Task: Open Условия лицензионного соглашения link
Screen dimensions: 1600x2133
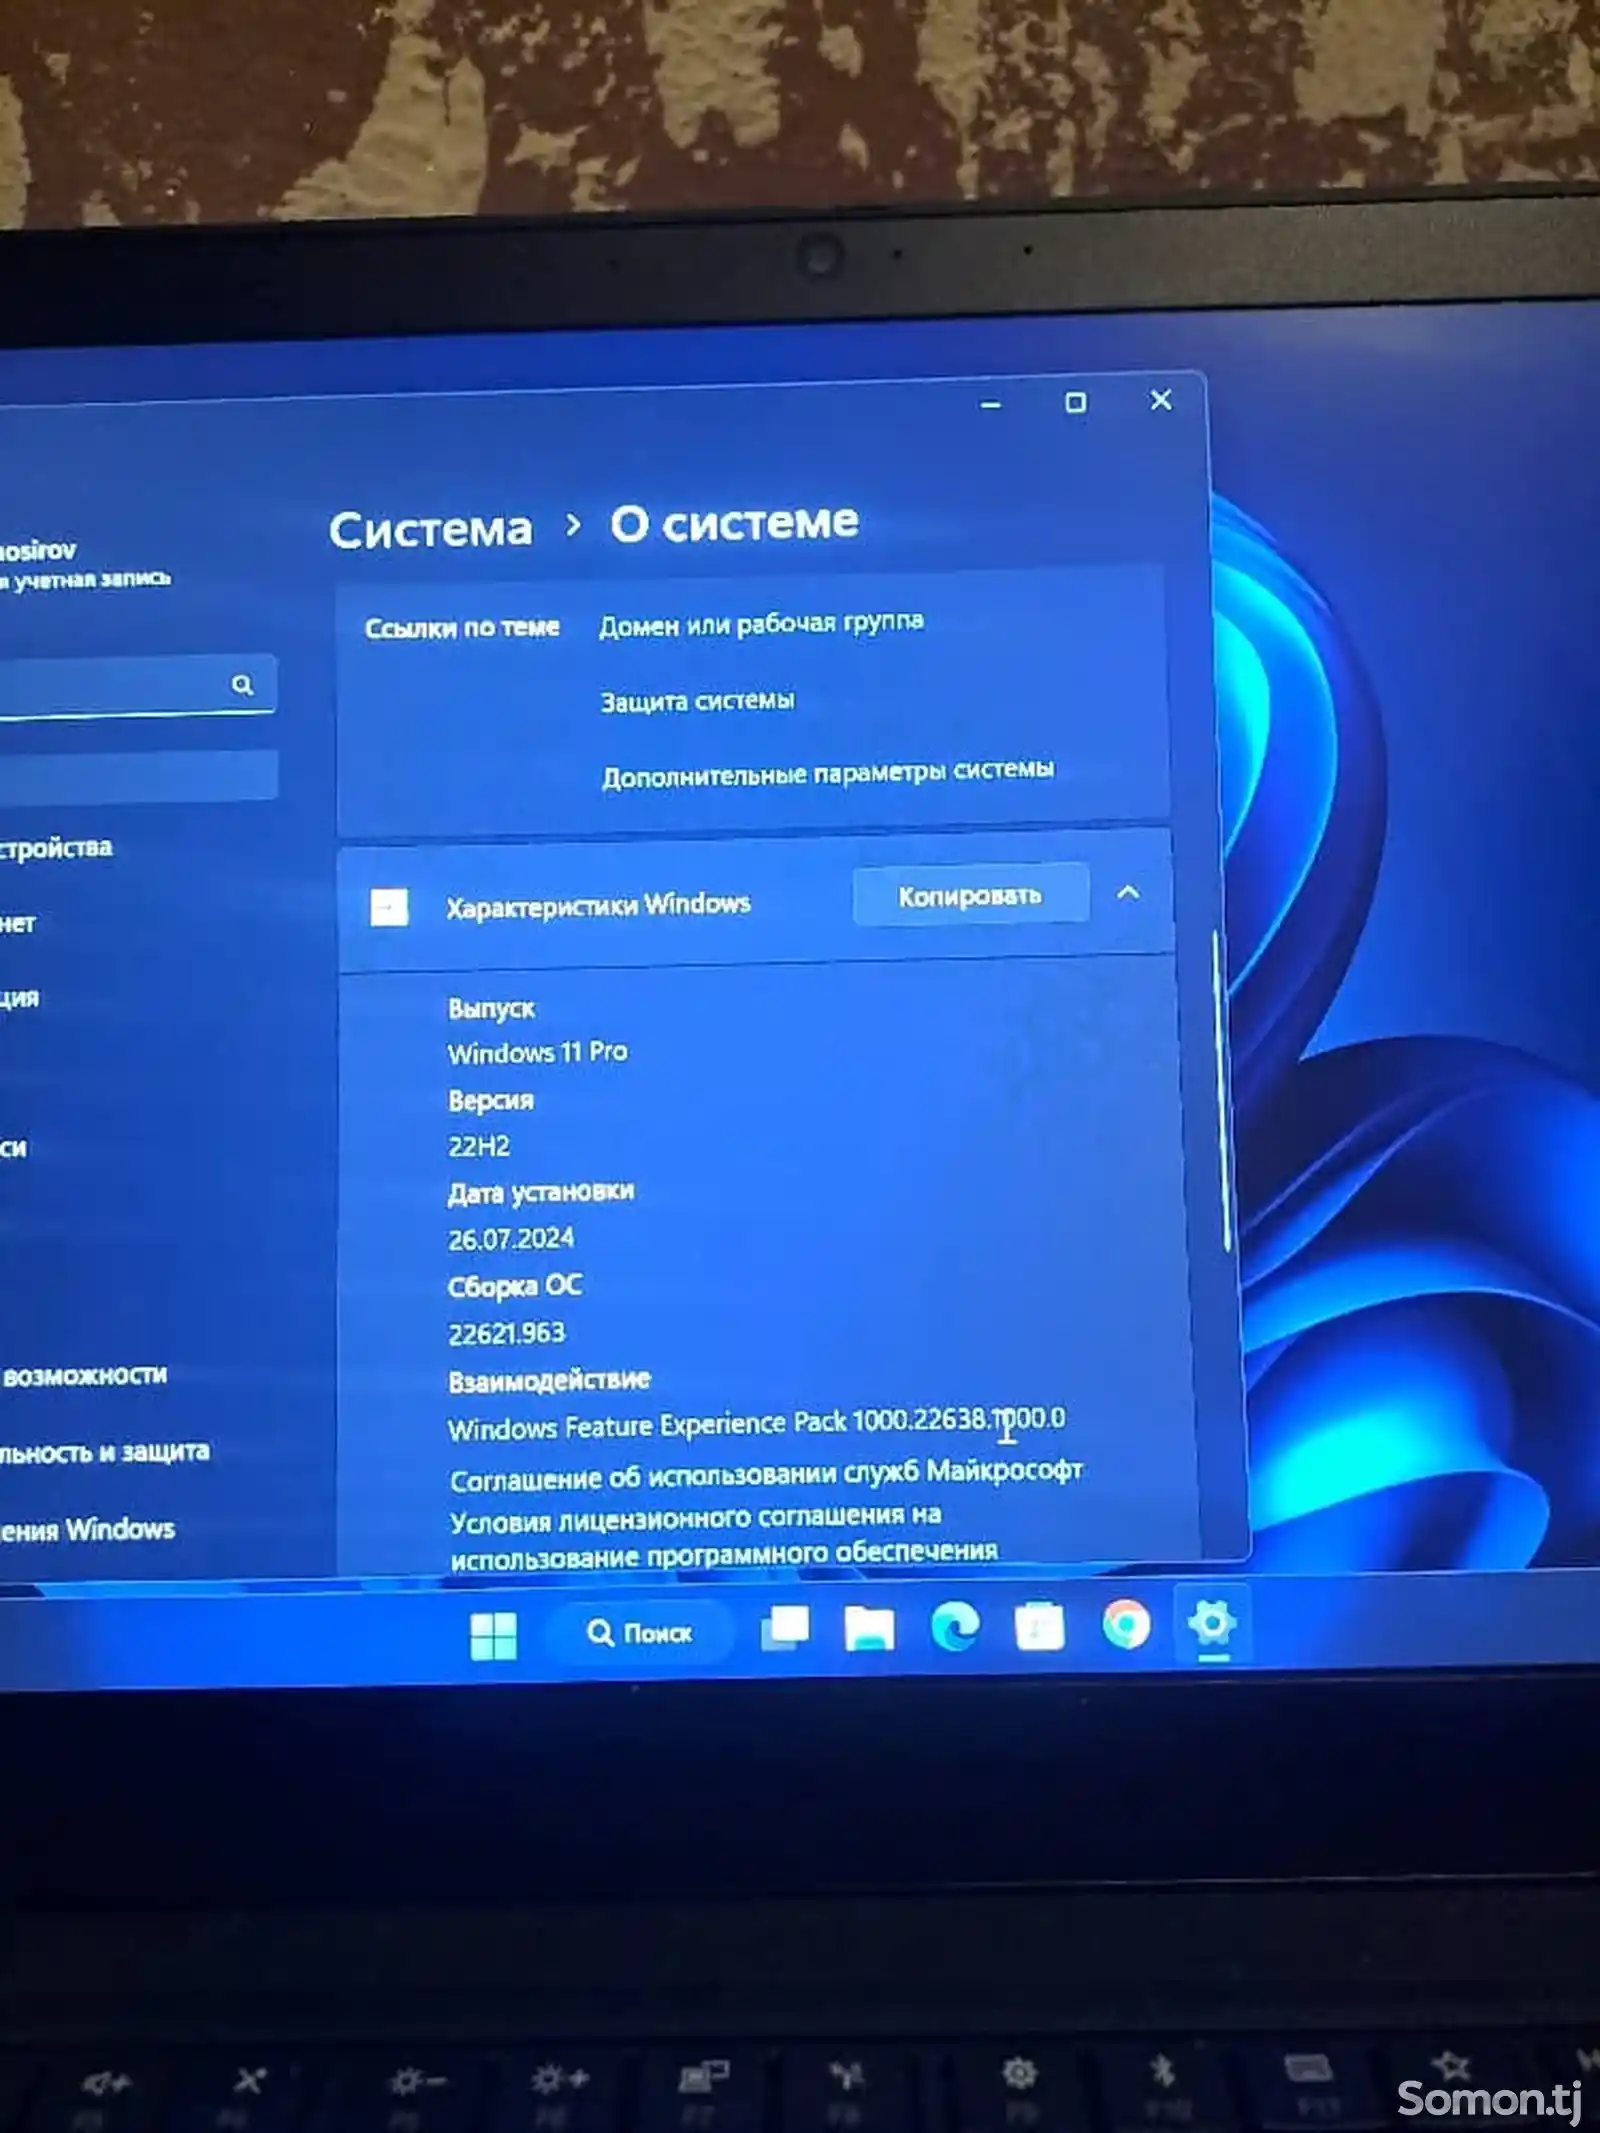Action: tap(724, 1535)
